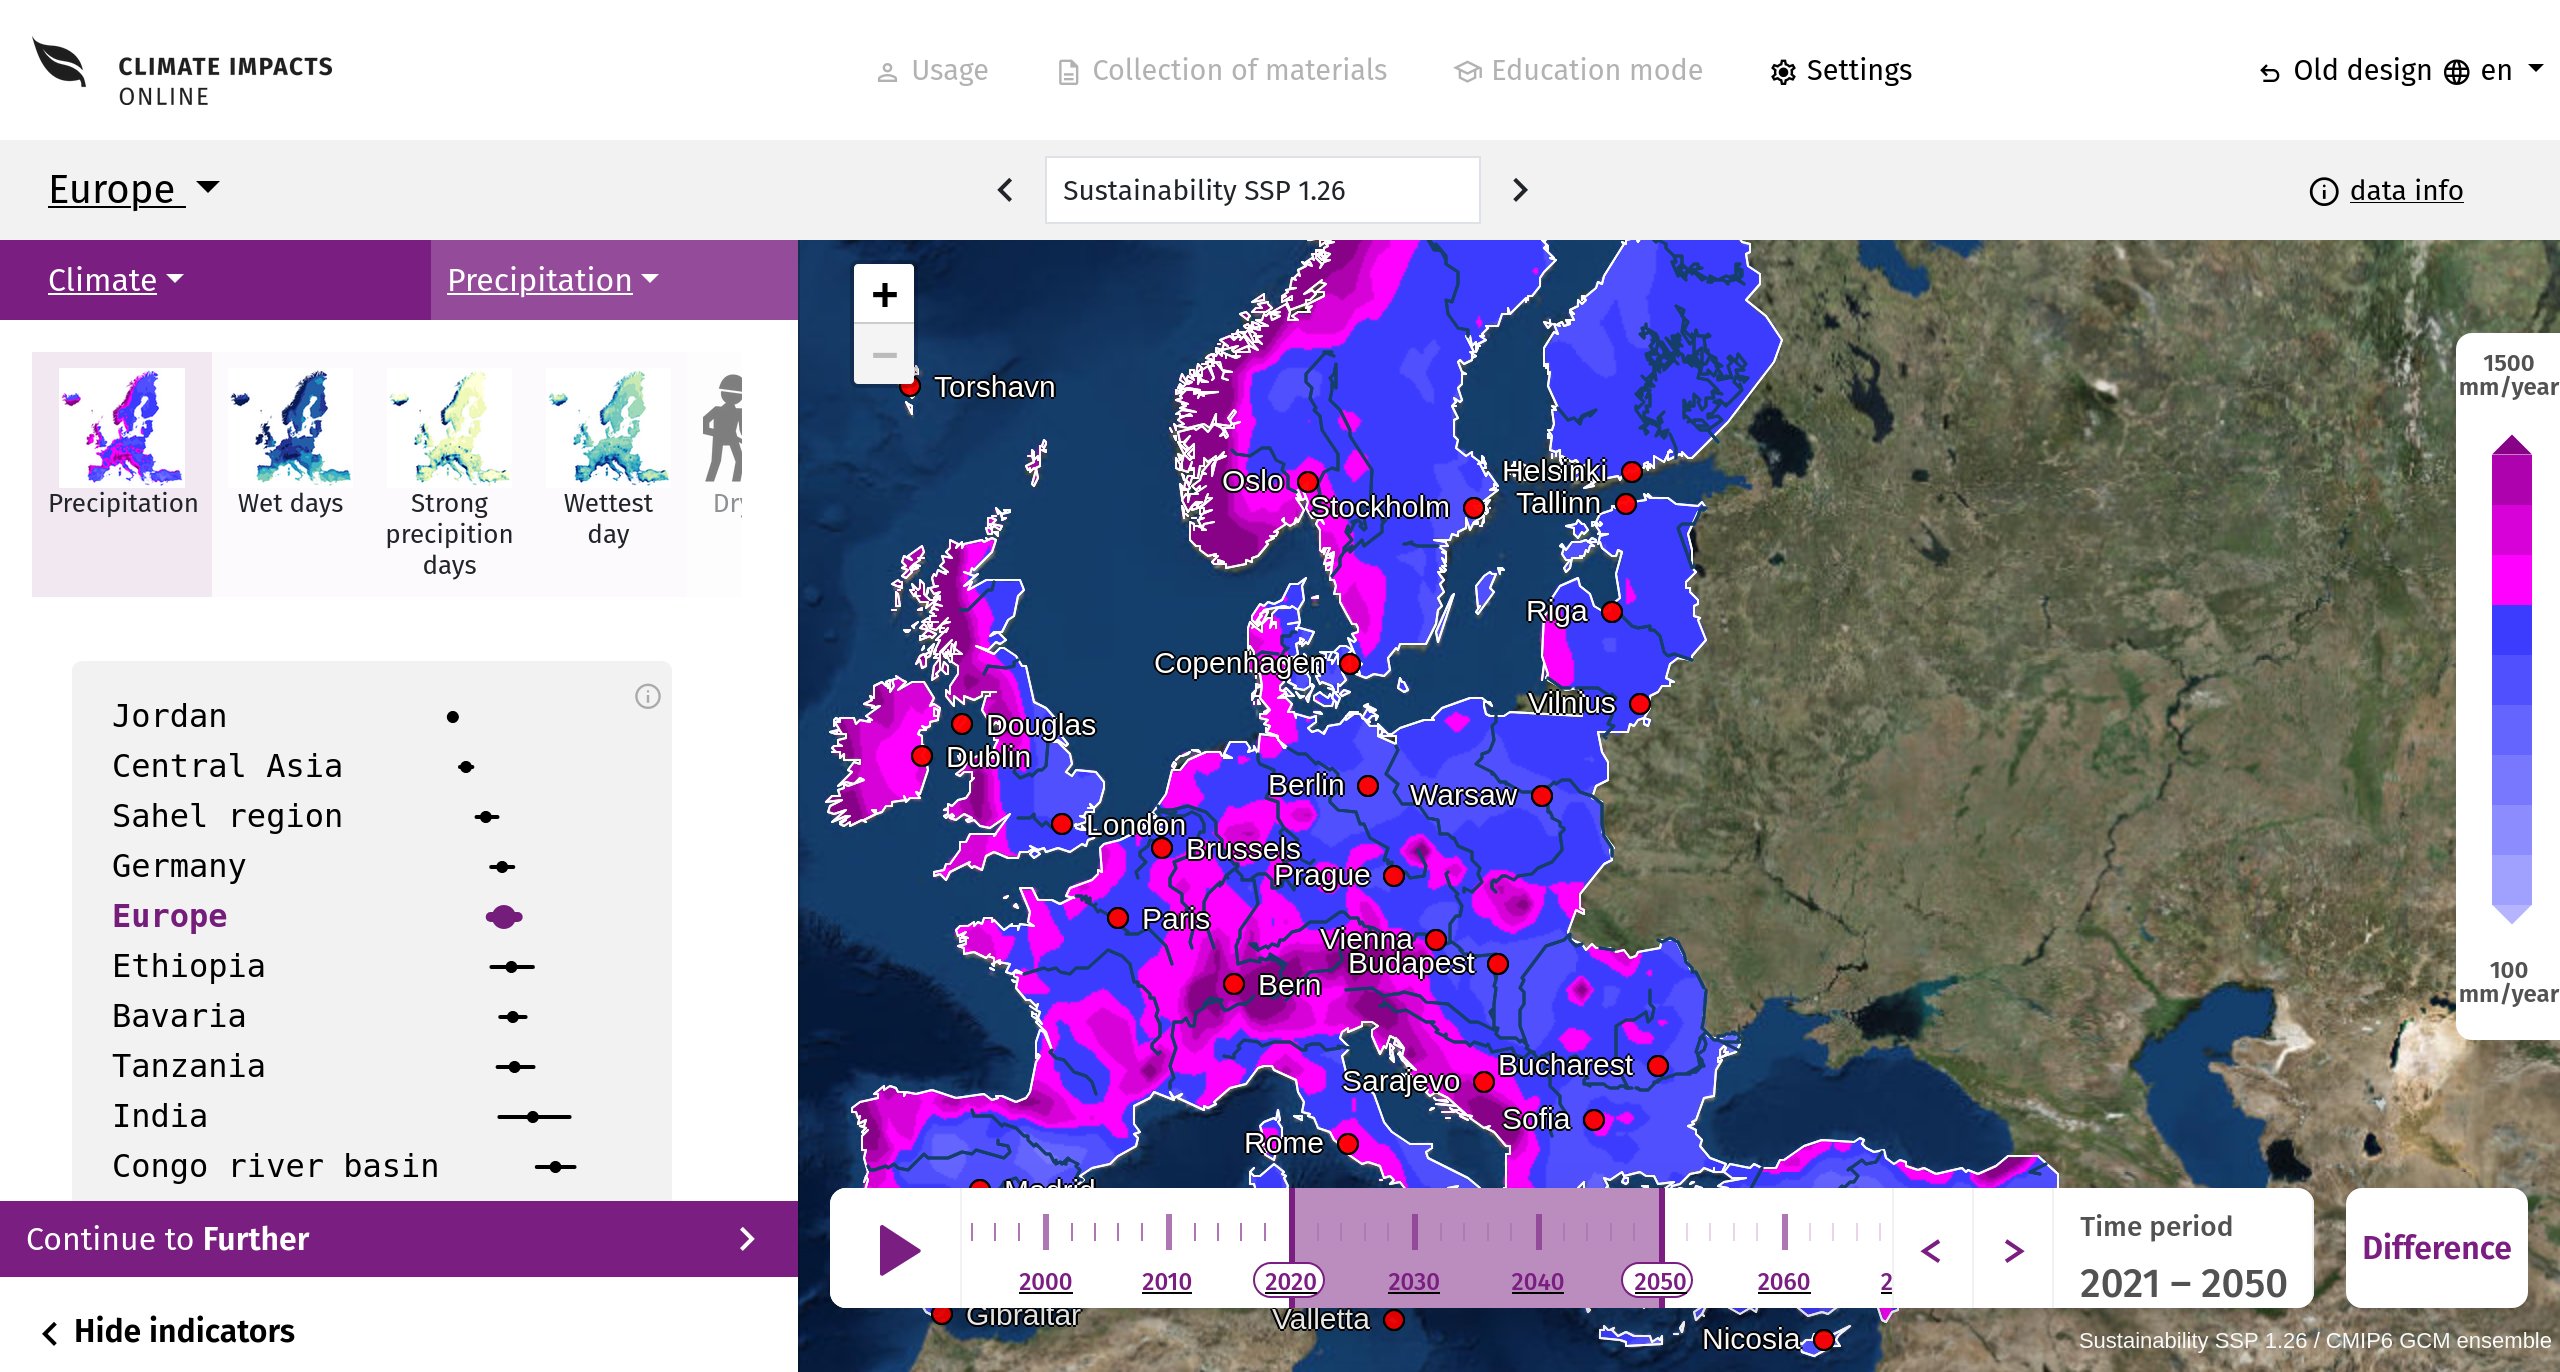The image size is (2560, 1372).
Task: Click the 2020 timeline start handle
Action: point(1290,1281)
